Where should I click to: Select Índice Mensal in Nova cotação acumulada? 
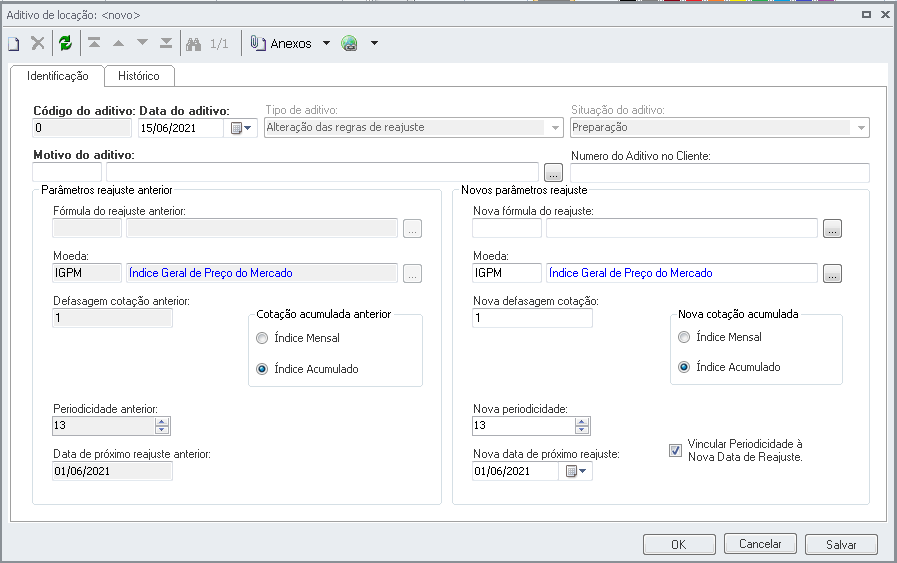point(684,337)
